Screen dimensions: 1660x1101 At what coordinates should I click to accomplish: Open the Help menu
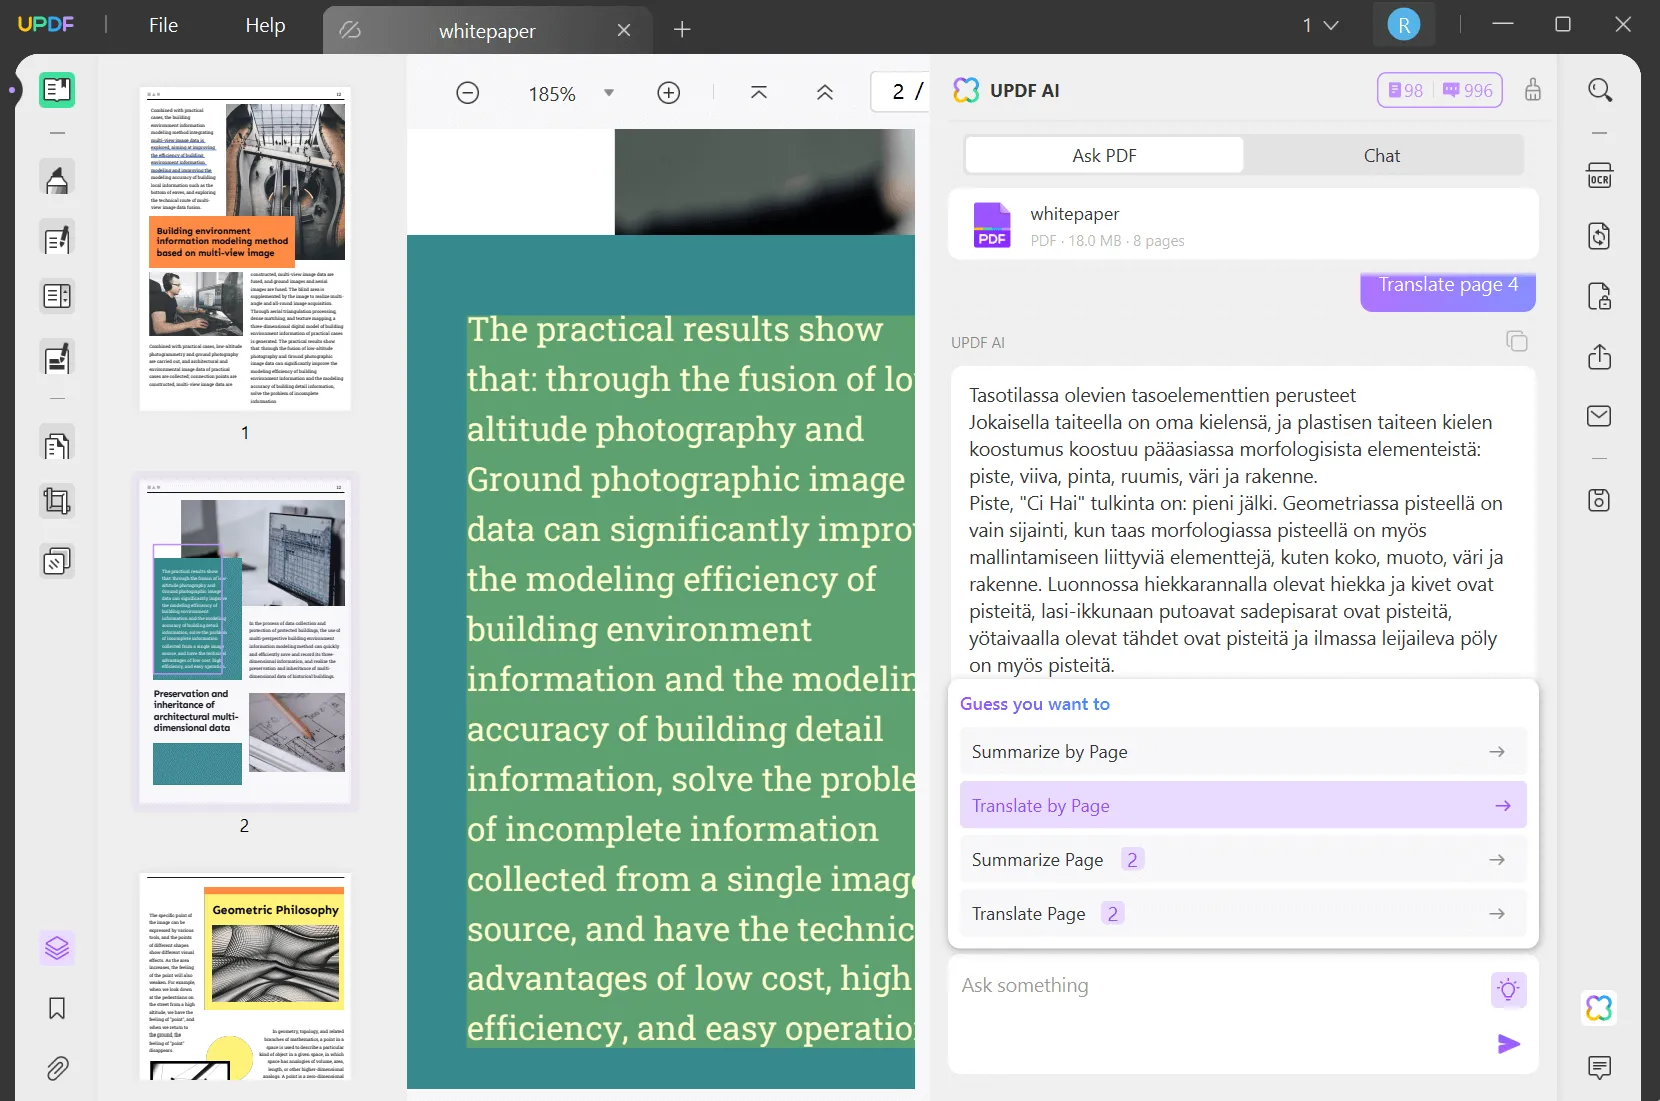265,25
